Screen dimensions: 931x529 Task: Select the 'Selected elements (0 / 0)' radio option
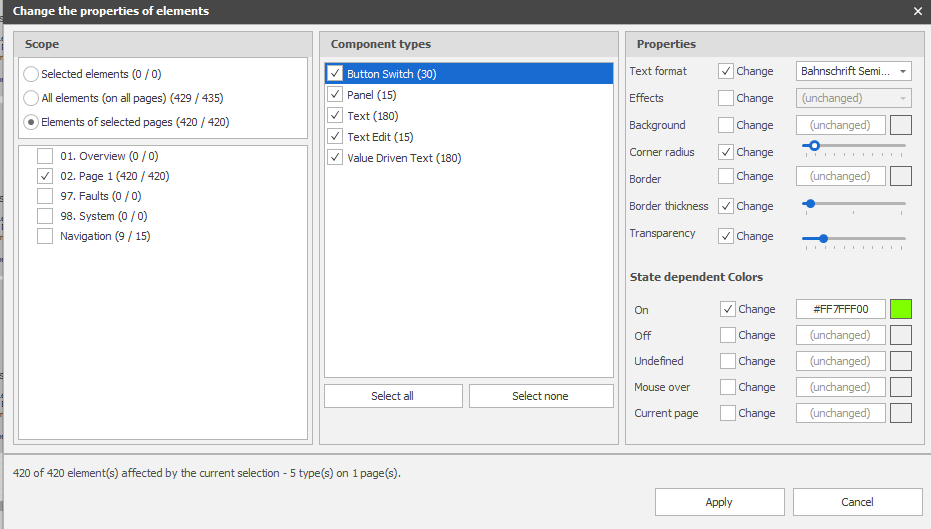31,74
